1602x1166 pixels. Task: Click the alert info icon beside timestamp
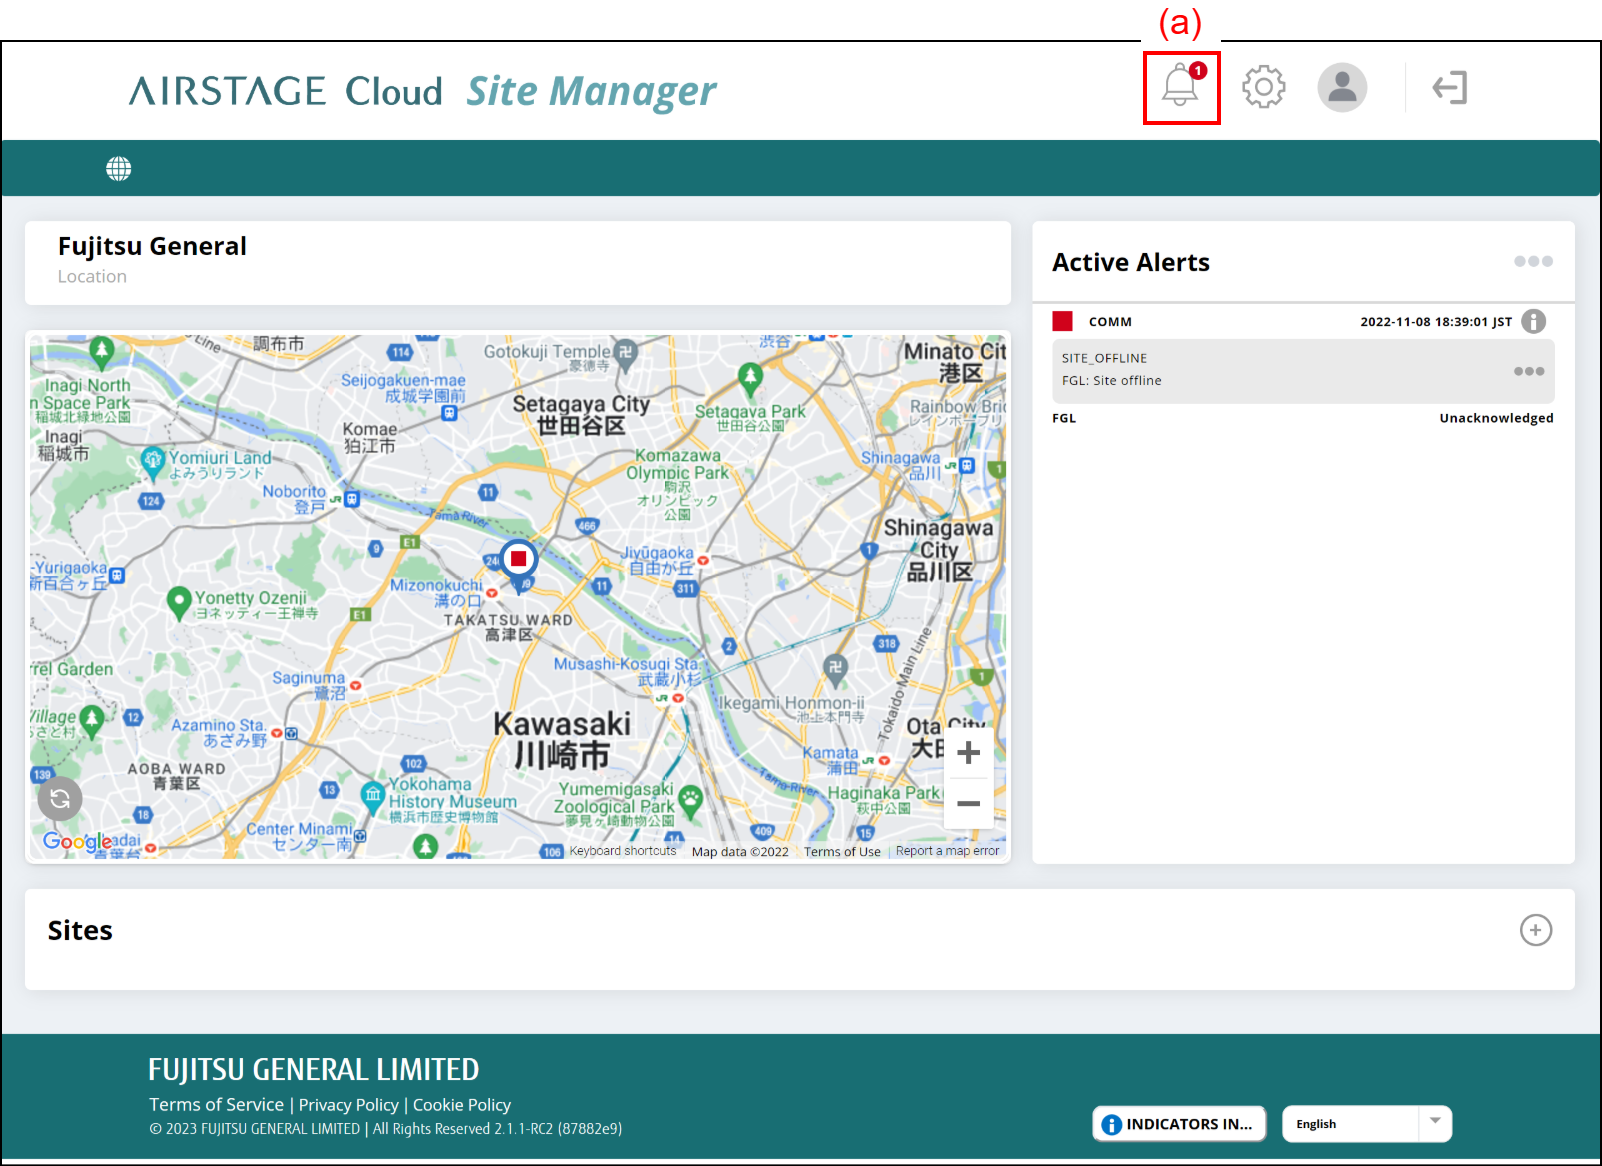click(x=1533, y=321)
